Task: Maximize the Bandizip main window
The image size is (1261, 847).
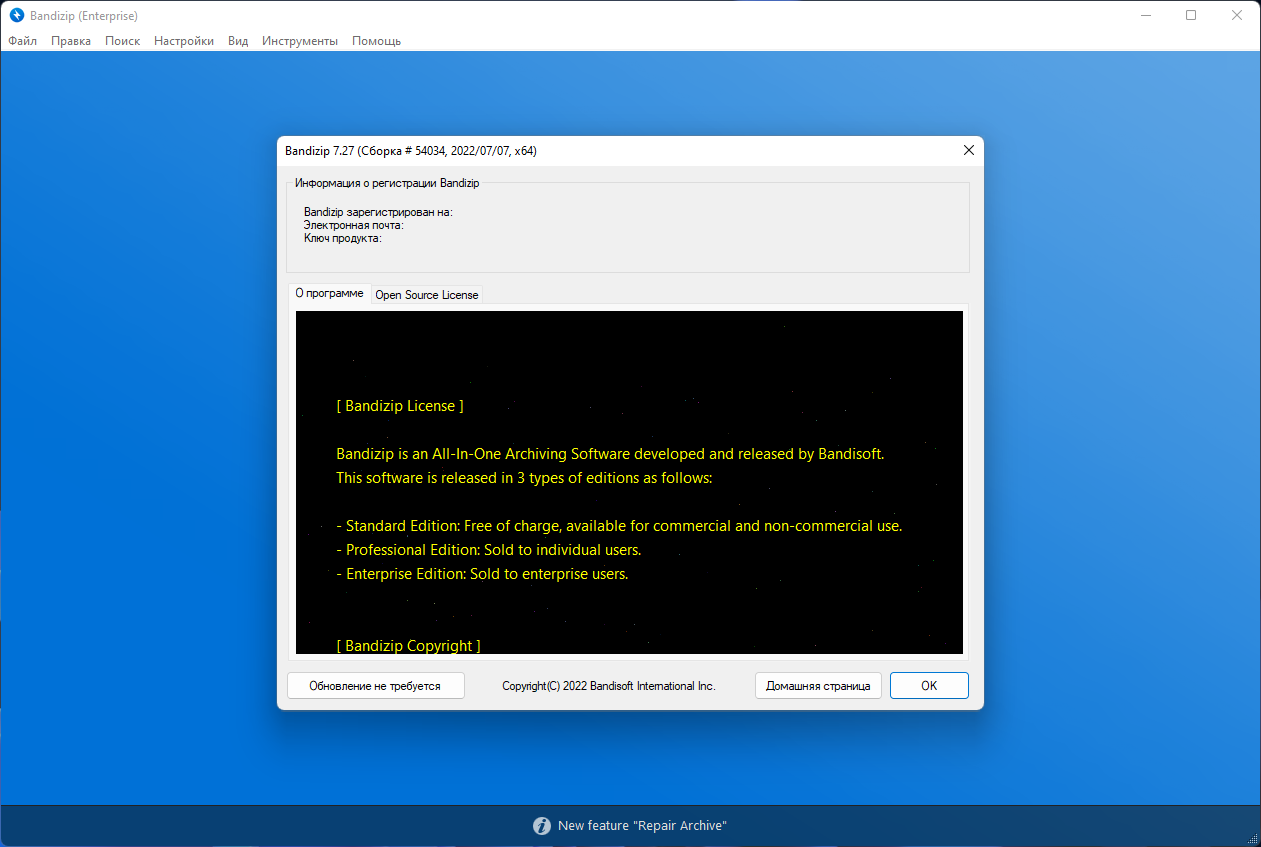Action: pos(1191,15)
